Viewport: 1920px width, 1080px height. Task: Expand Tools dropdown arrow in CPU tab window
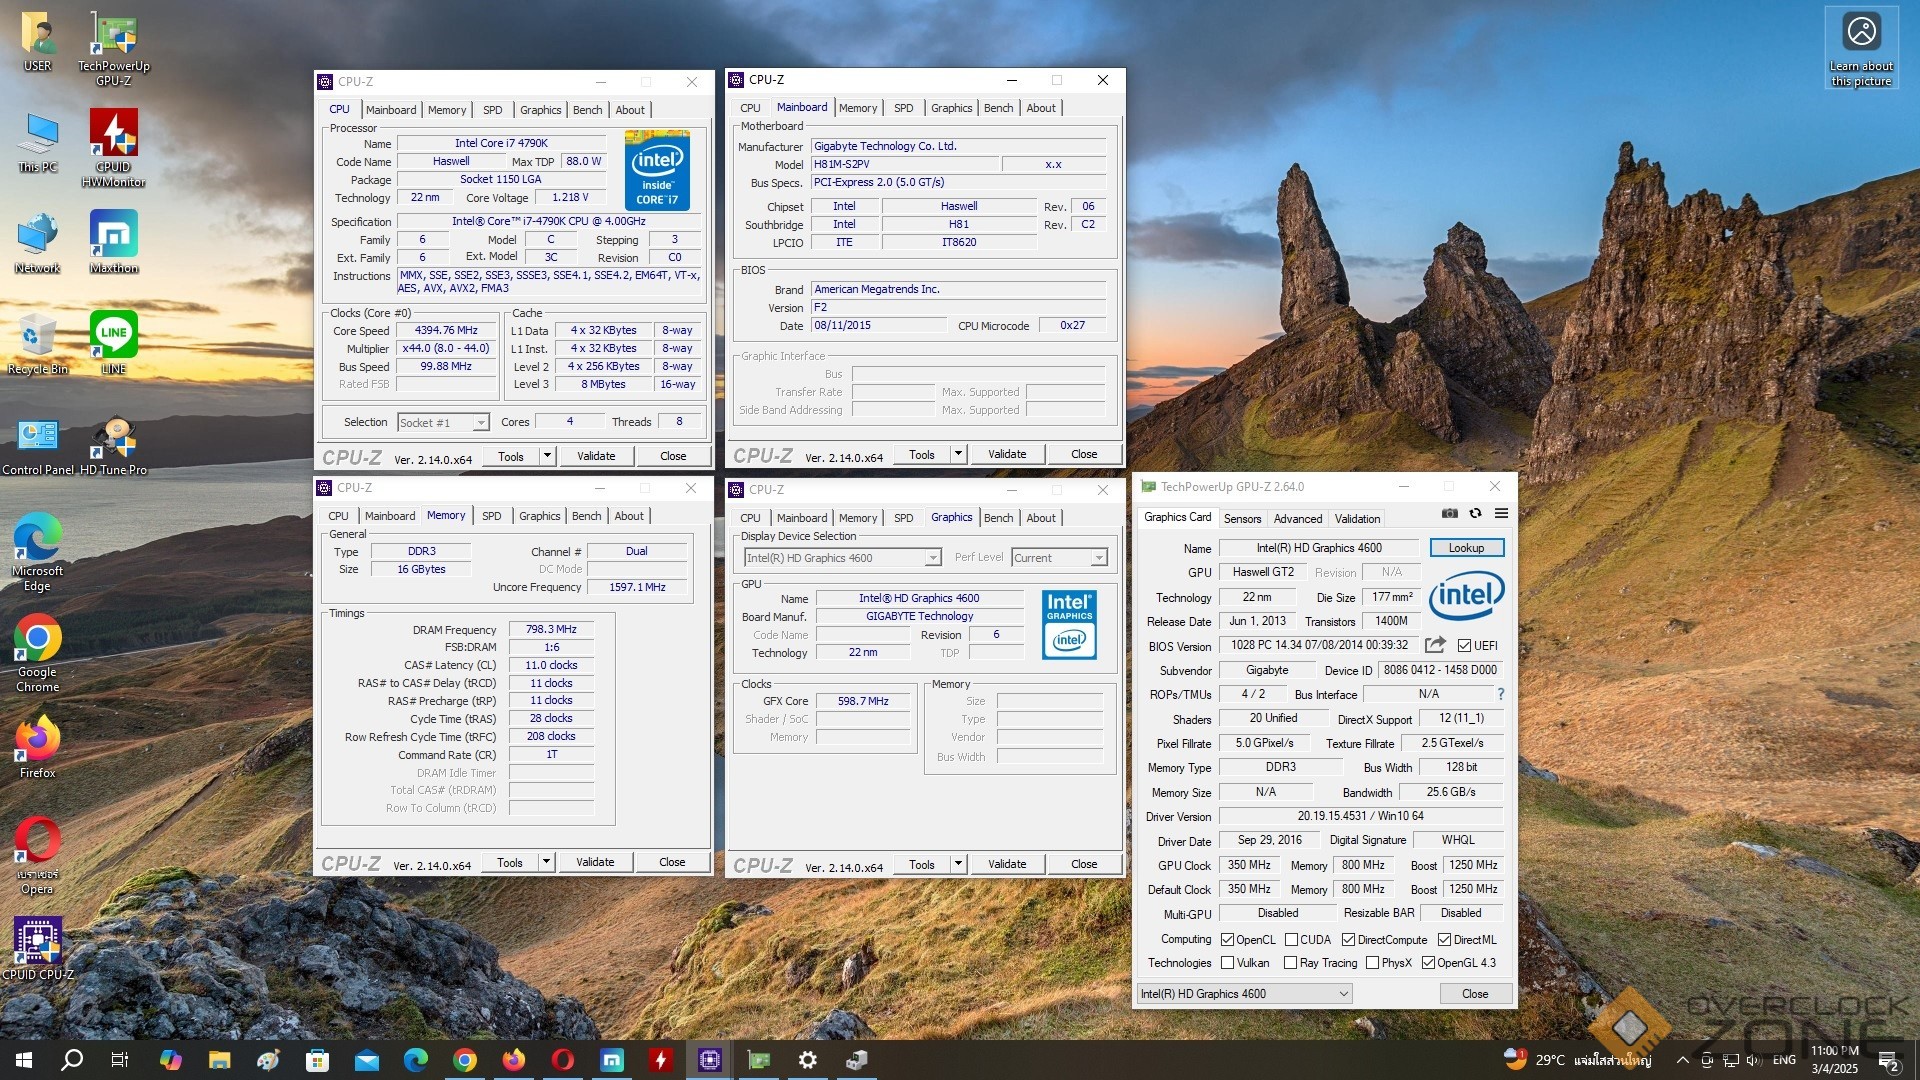547,456
